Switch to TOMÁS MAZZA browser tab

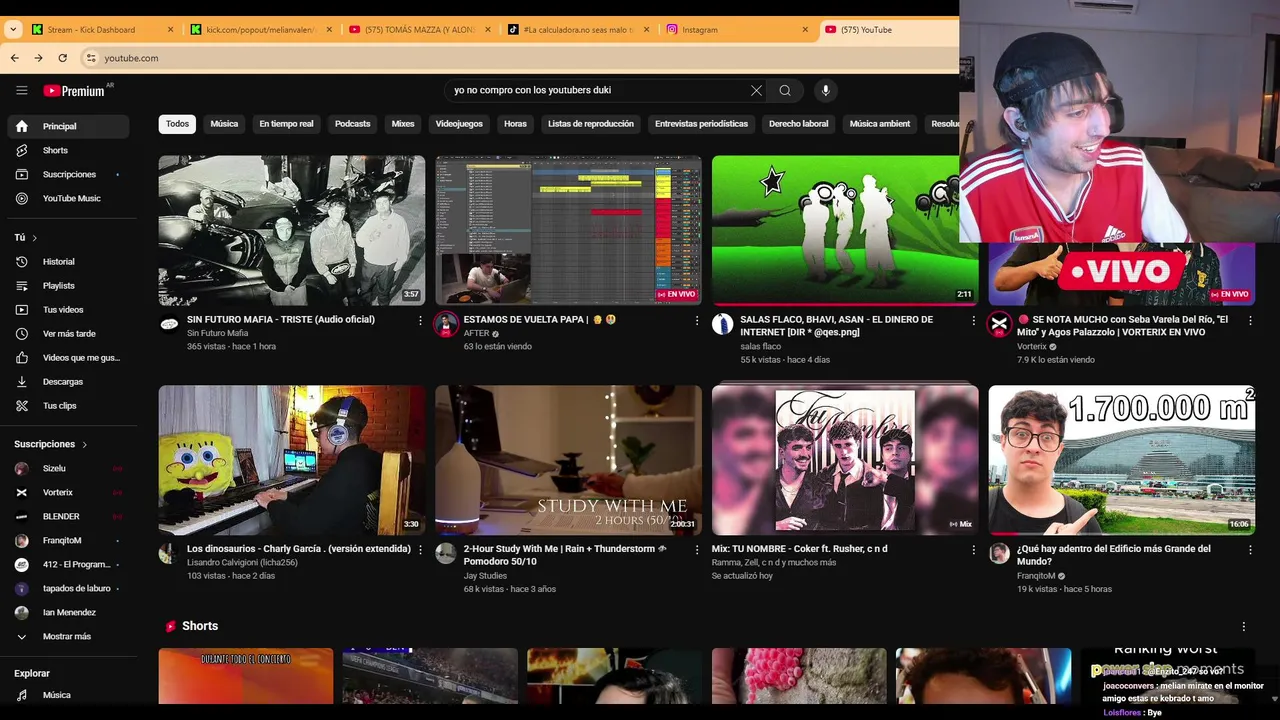420,30
